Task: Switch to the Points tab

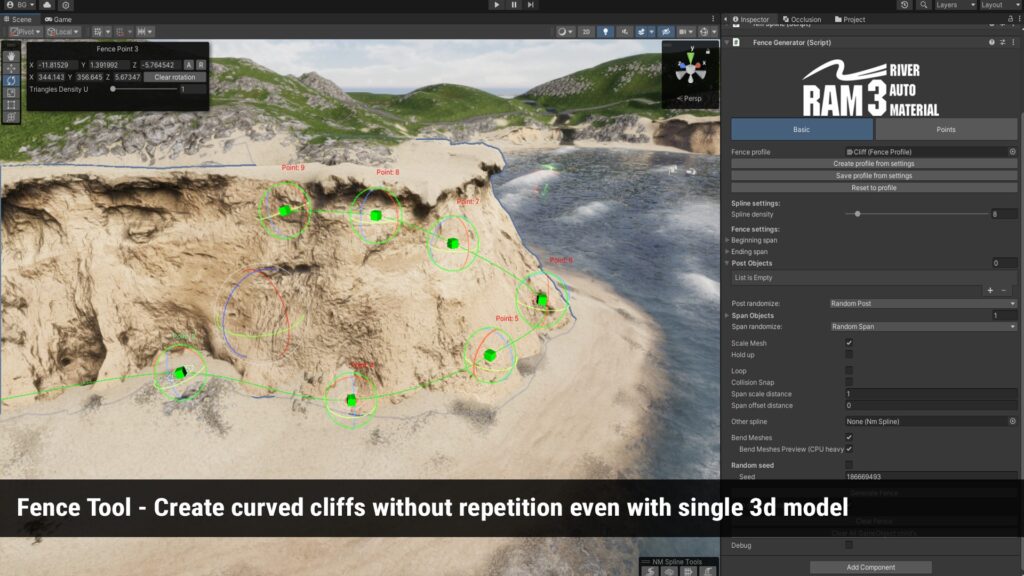Action: coord(945,129)
